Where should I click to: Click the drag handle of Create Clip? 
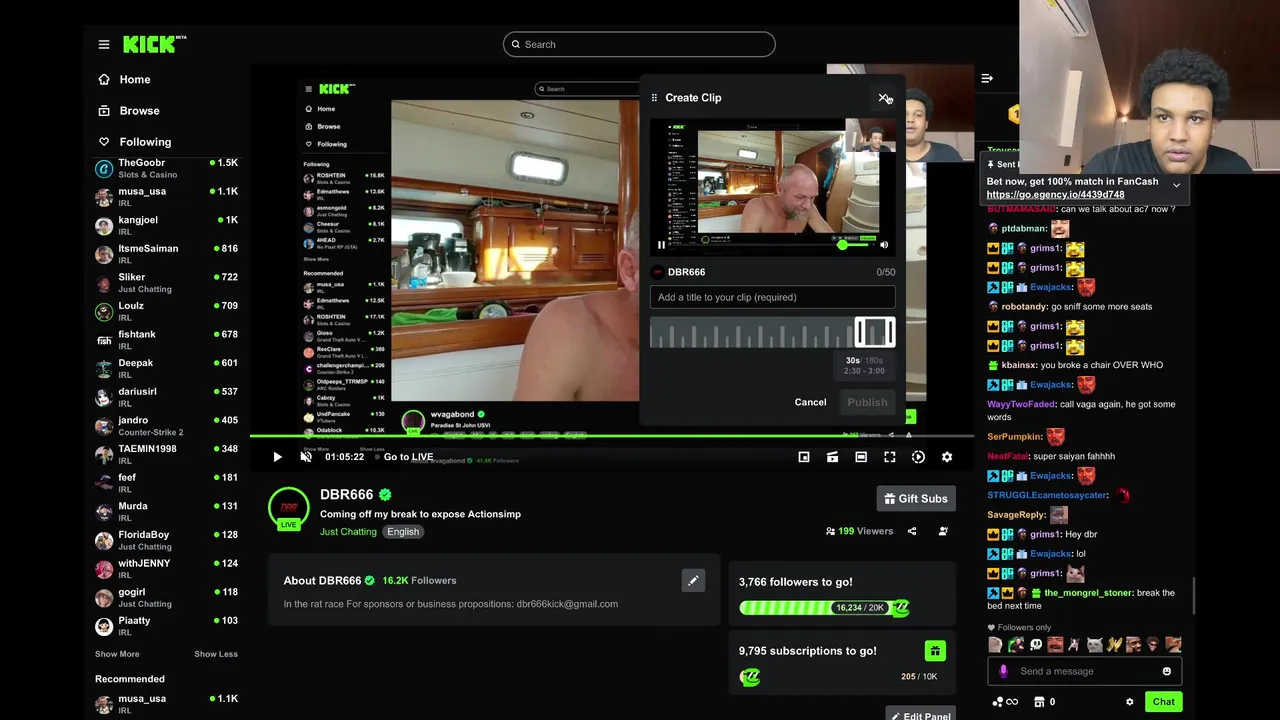pos(654,97)
